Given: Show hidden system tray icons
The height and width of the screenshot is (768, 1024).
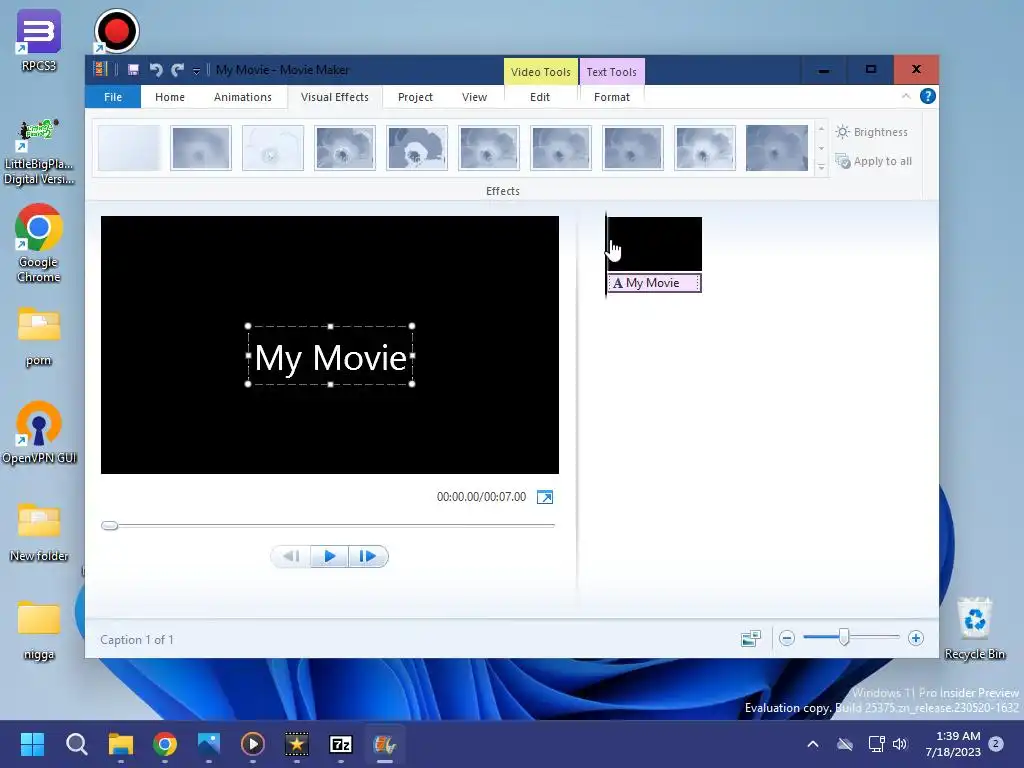Looking at the screenshot, I should [813, 744].
